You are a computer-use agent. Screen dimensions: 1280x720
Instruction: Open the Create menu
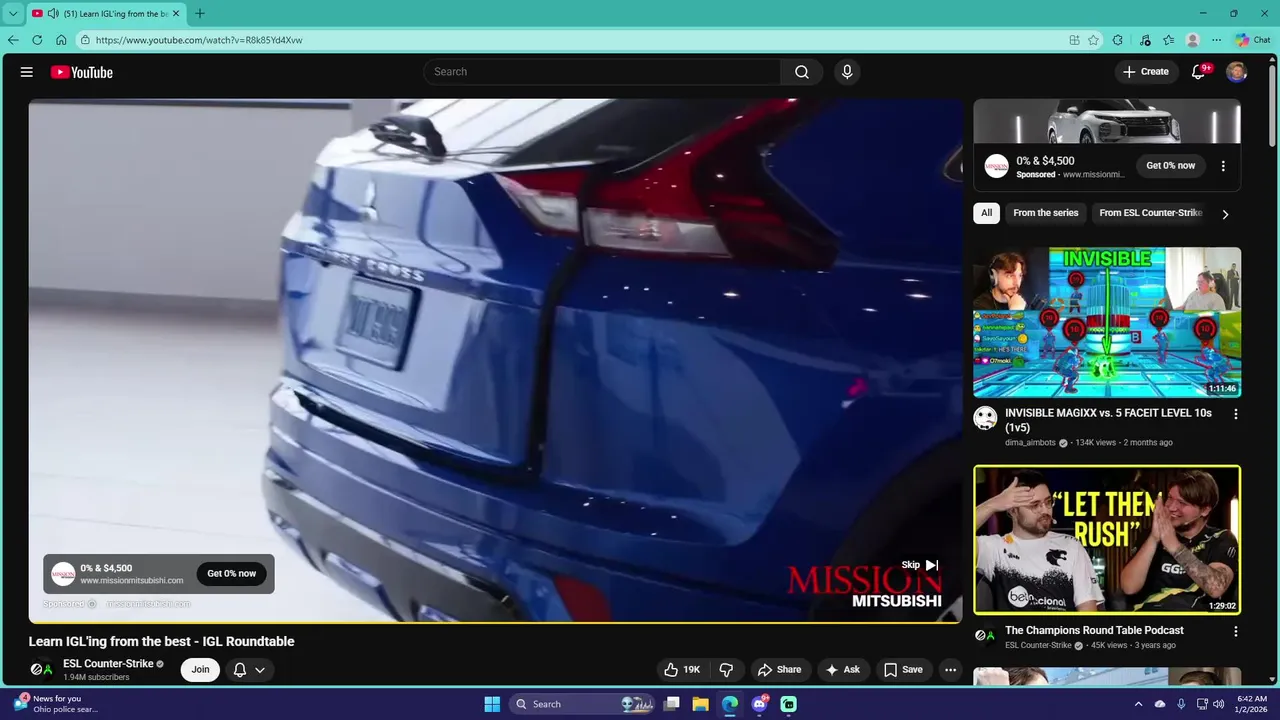pyautogui.click(x=1146, y=72)
